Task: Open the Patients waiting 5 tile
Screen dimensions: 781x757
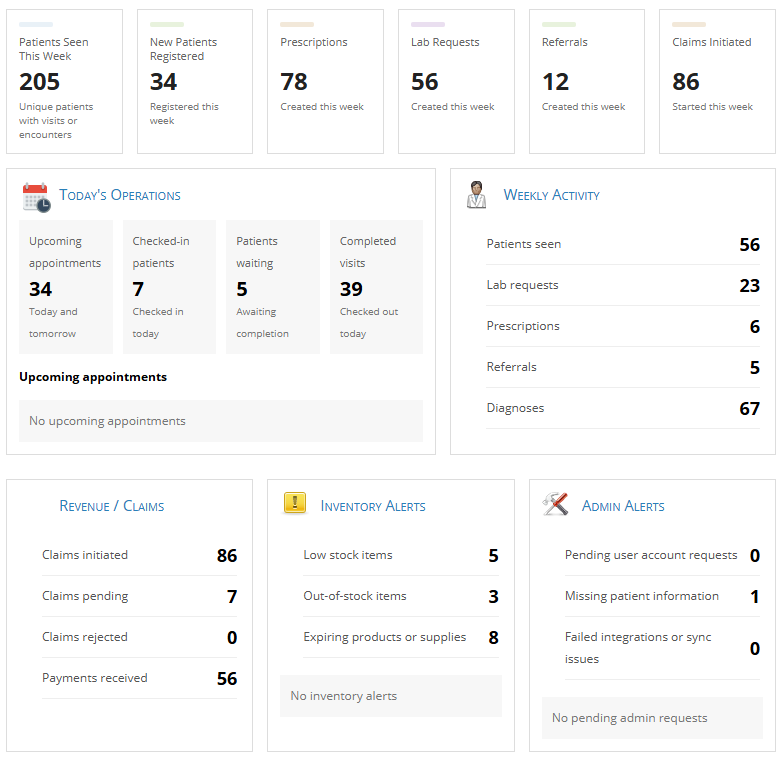Action: 273,287
